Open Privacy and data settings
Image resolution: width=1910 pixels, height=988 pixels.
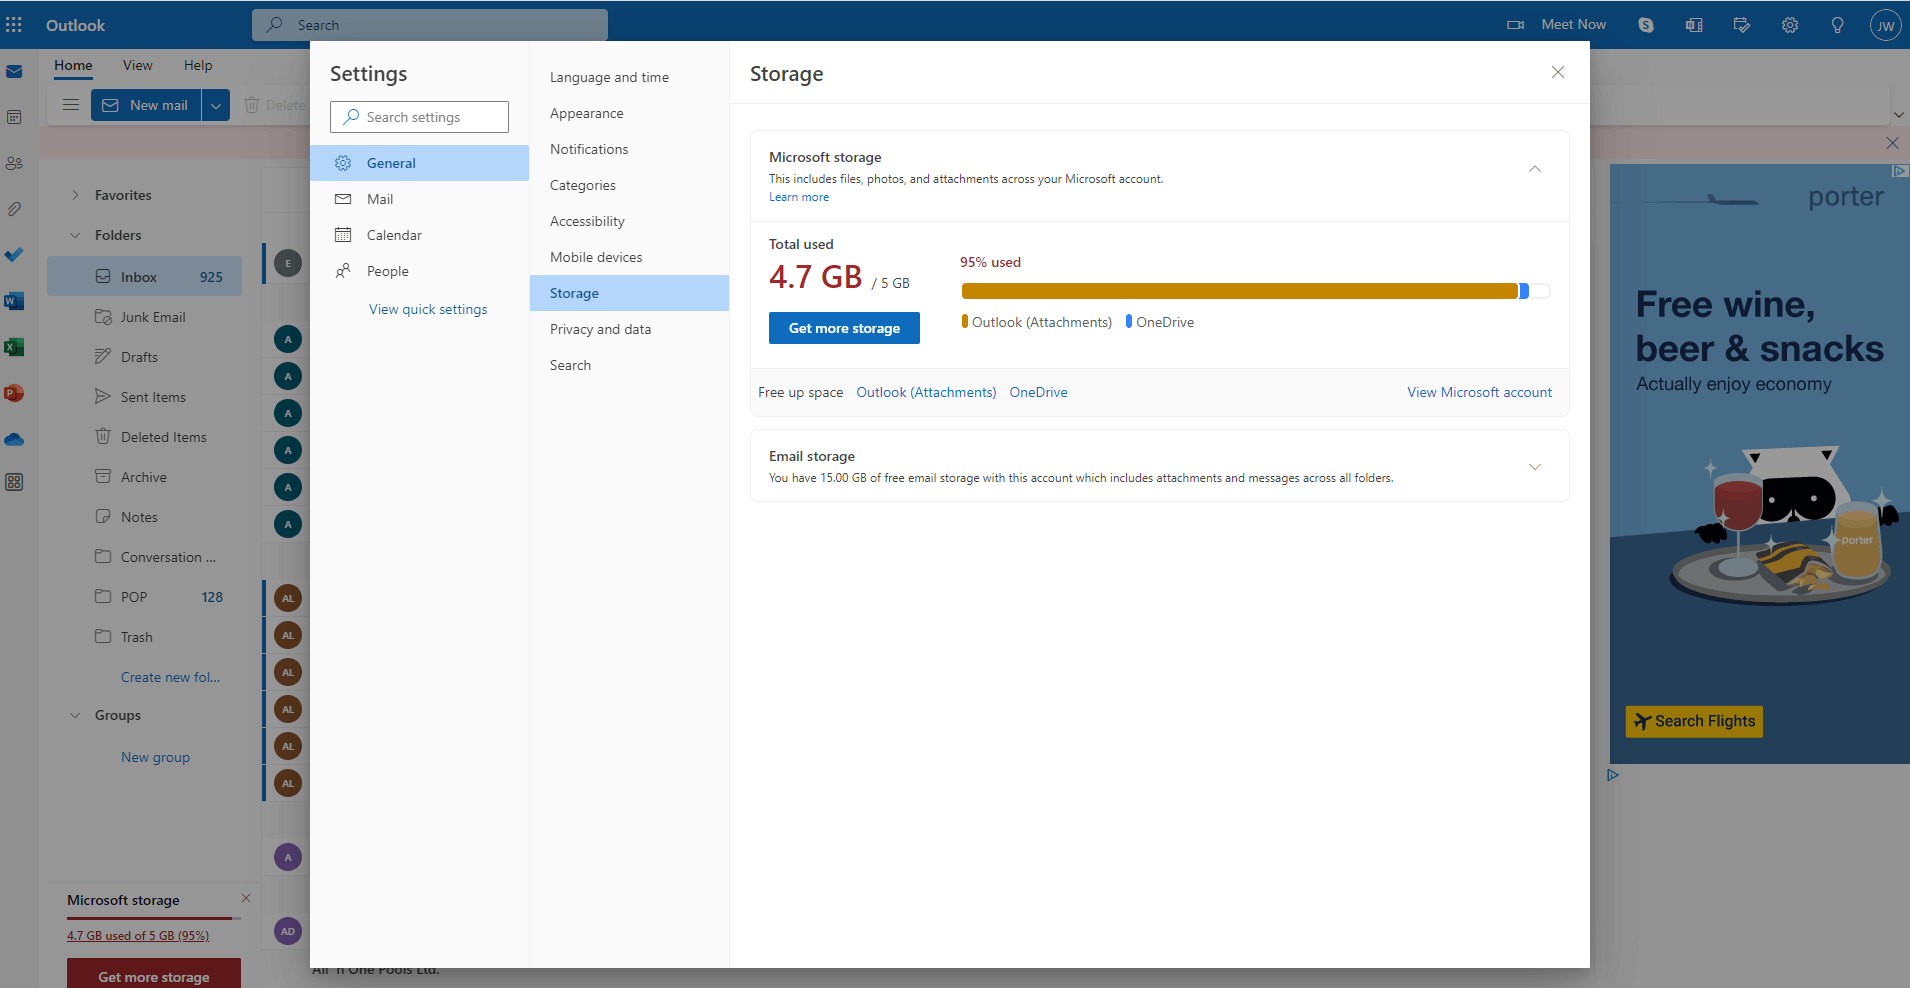click(x=629, y=329)
